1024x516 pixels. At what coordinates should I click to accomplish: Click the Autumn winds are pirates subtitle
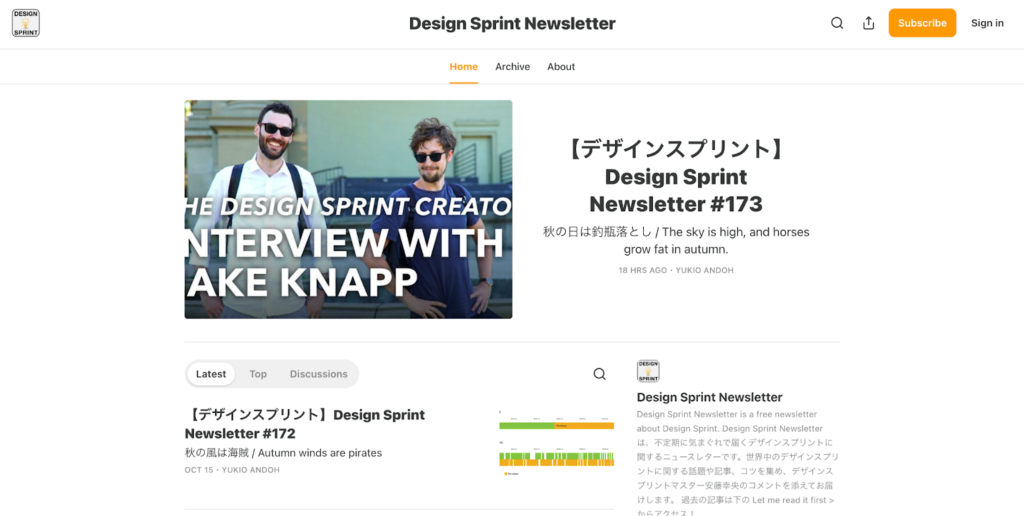click(283, 453)
